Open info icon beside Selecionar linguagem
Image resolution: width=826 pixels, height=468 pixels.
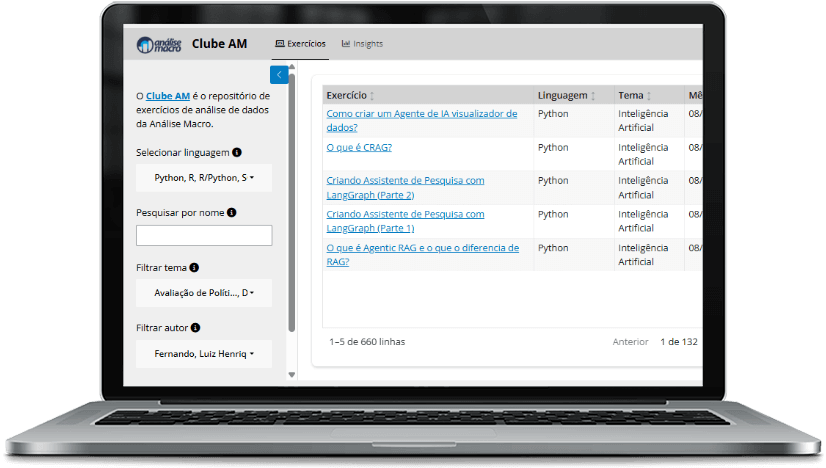[237, 152]
